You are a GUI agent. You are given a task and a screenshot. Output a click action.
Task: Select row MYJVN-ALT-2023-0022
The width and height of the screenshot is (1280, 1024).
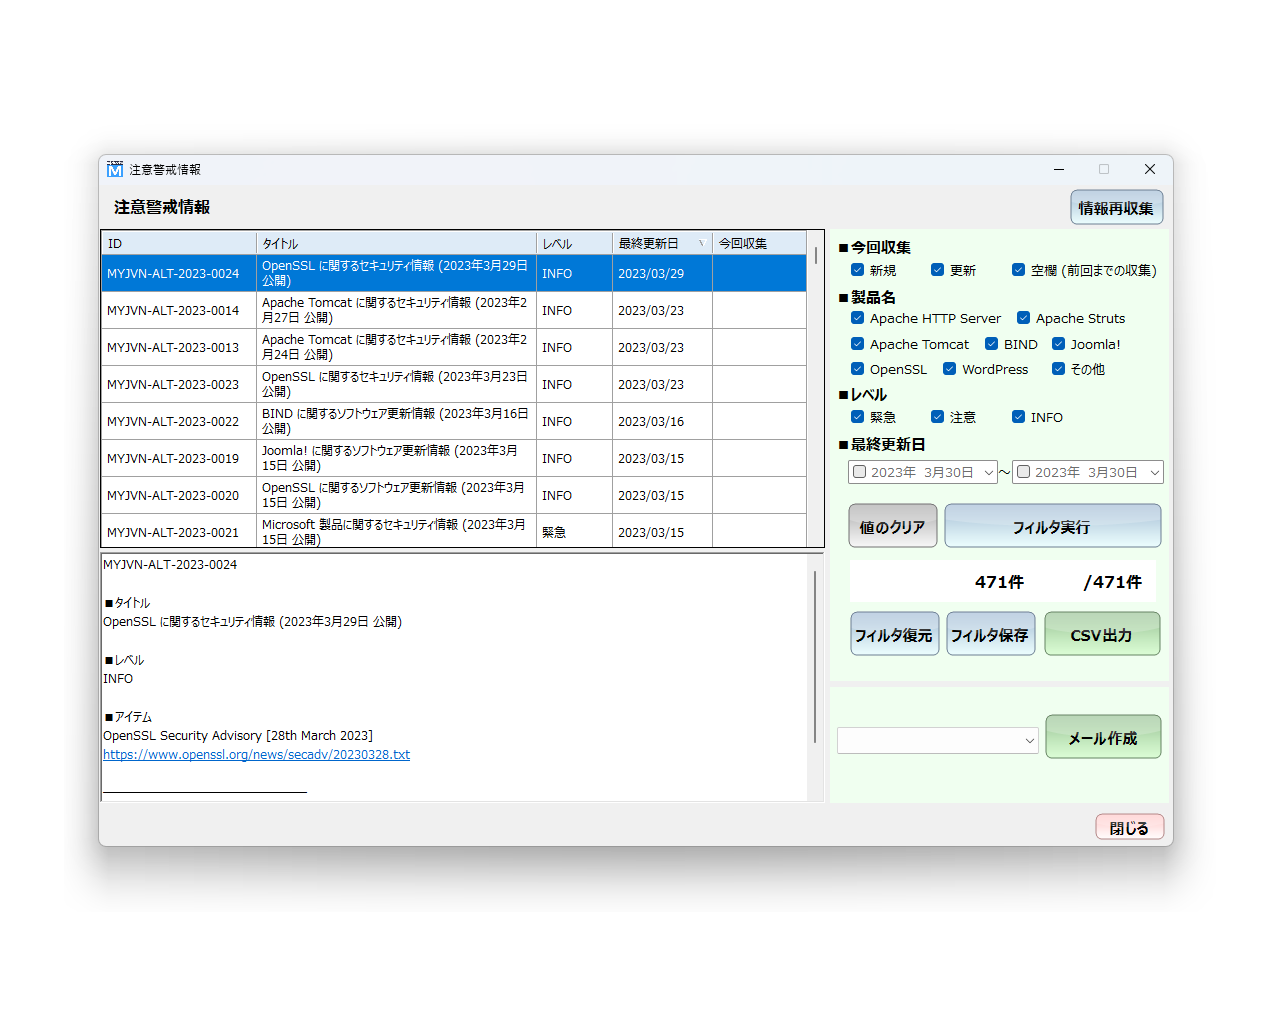(x=454, y=421)
